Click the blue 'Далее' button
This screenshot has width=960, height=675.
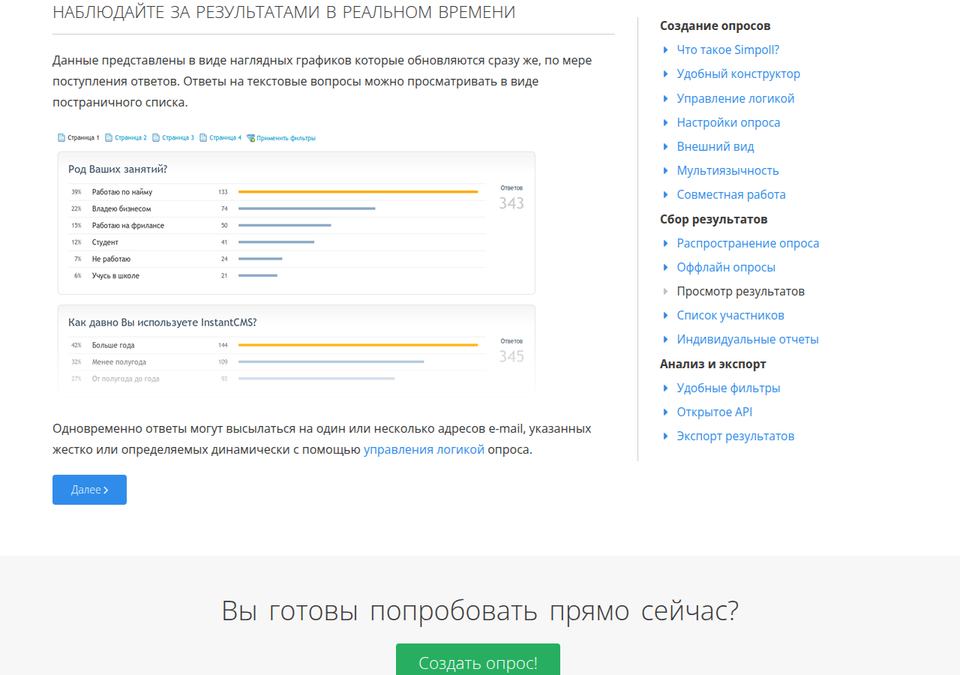click(89, 490)
